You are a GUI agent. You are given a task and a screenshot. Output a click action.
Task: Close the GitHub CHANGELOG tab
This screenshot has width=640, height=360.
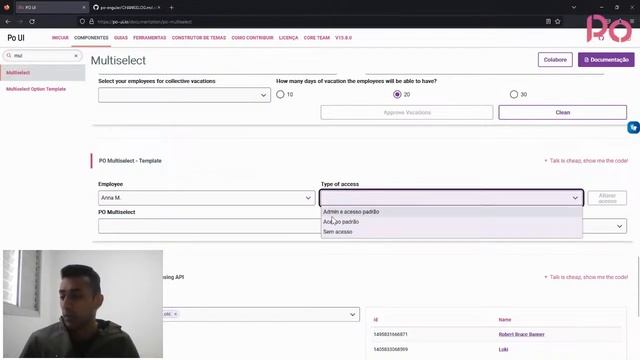(x=159, y=7)
